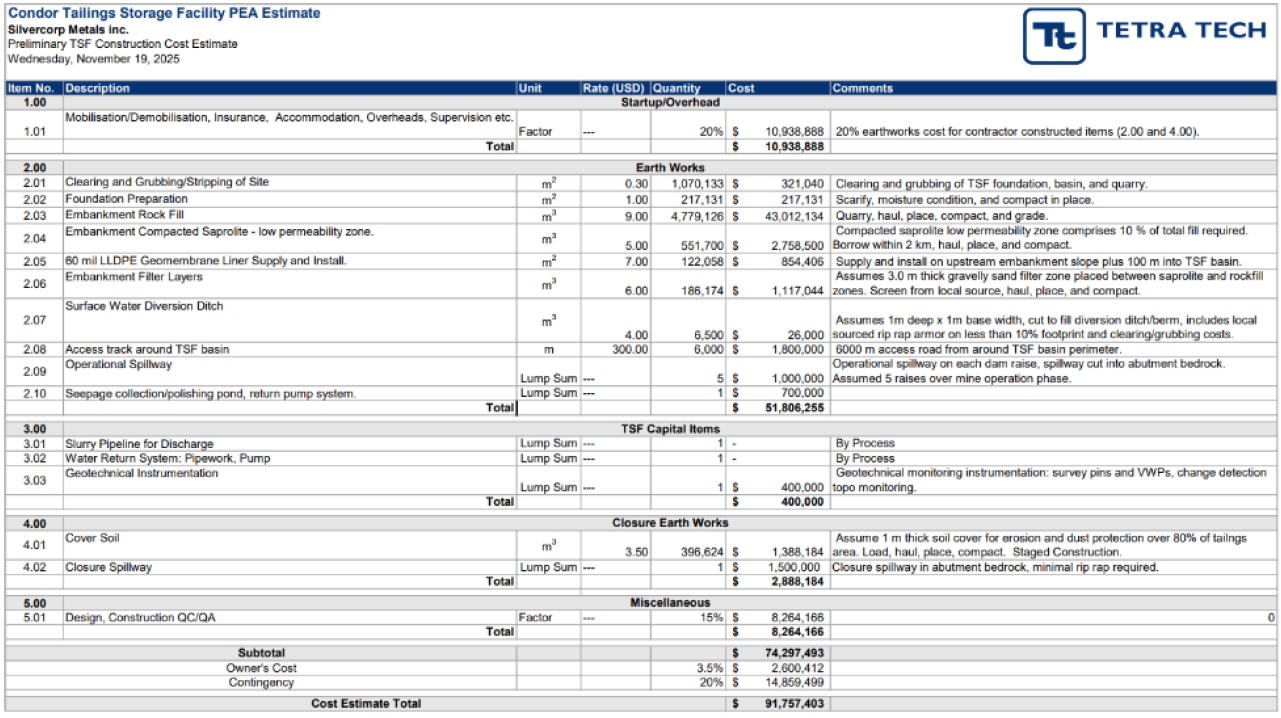Click the Rate (USD) column header
Screen dimensions: 1281x718
click(614, 88)
